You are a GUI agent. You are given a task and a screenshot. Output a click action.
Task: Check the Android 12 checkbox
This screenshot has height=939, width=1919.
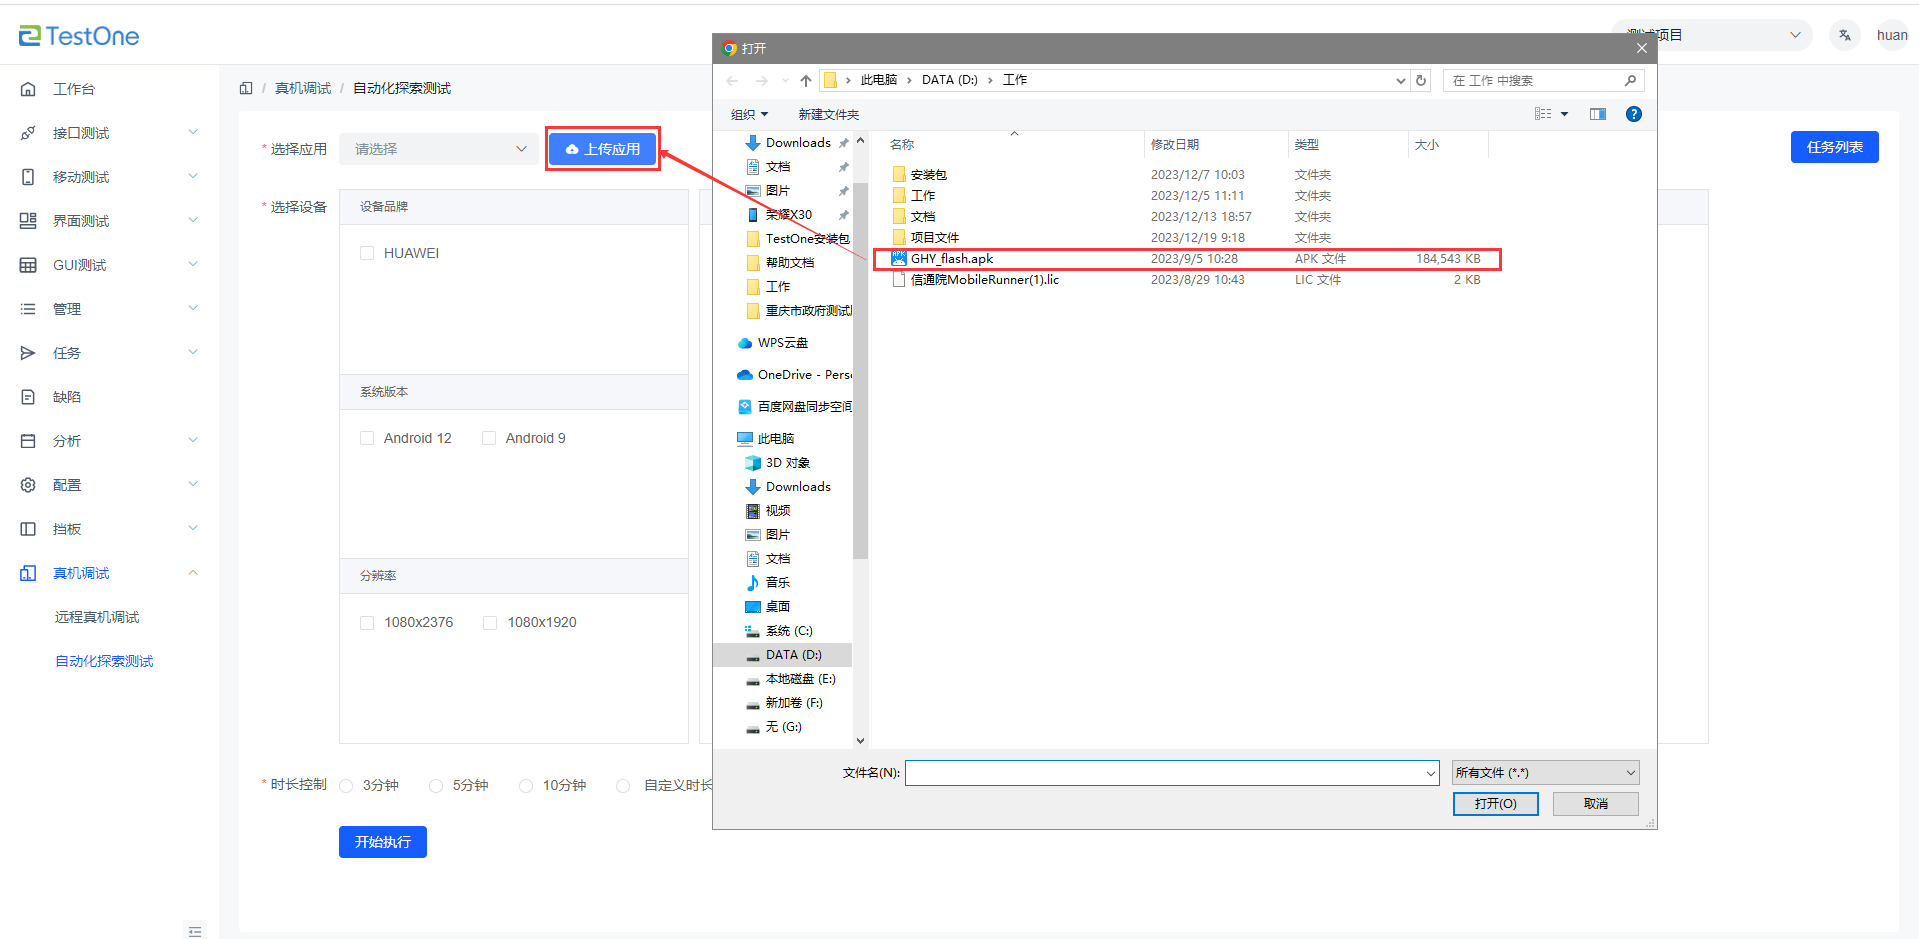(367, 439)
